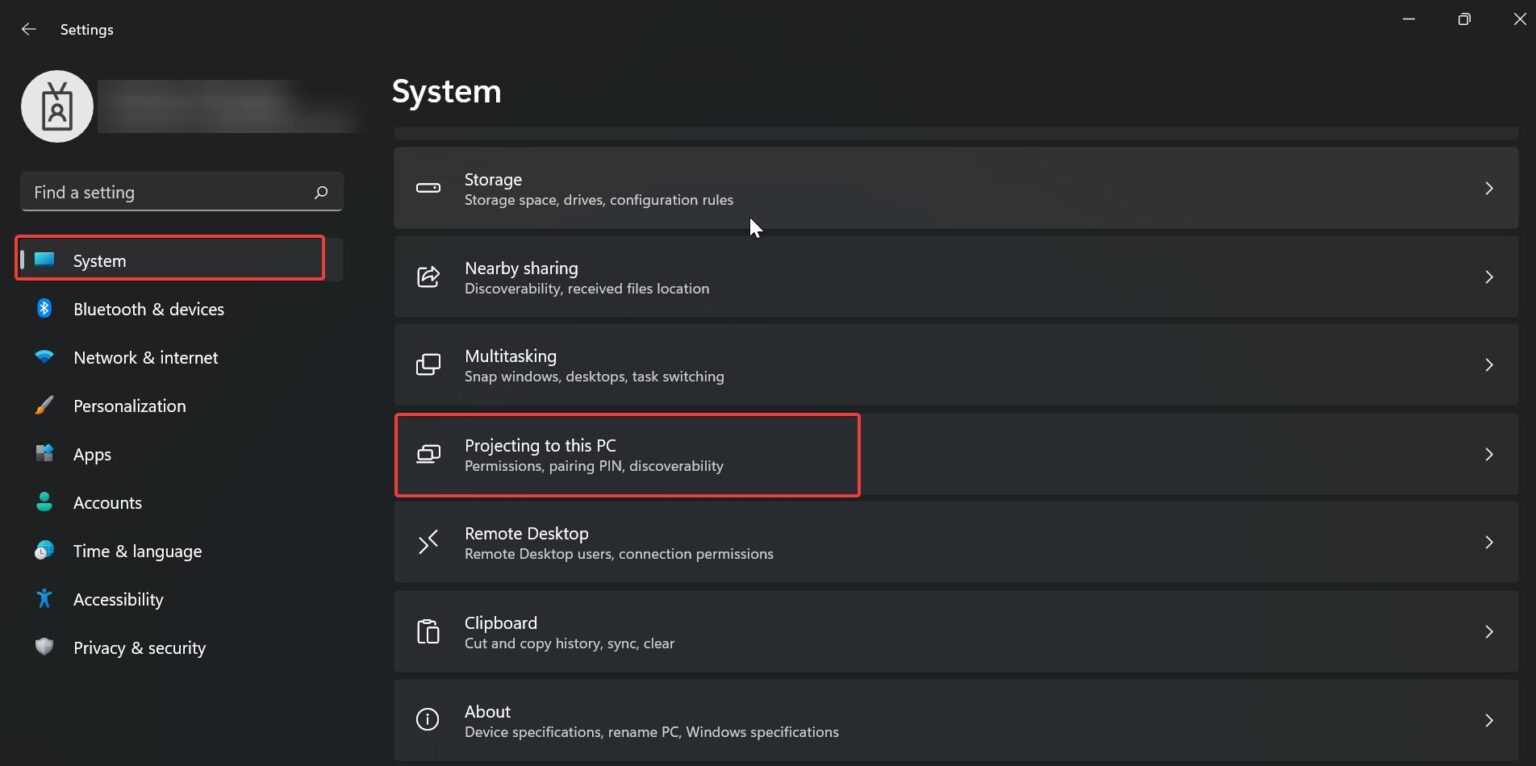Click the search magnifier in Find a setting
This screenshot has height=766, width=1536.
[320, 191]
